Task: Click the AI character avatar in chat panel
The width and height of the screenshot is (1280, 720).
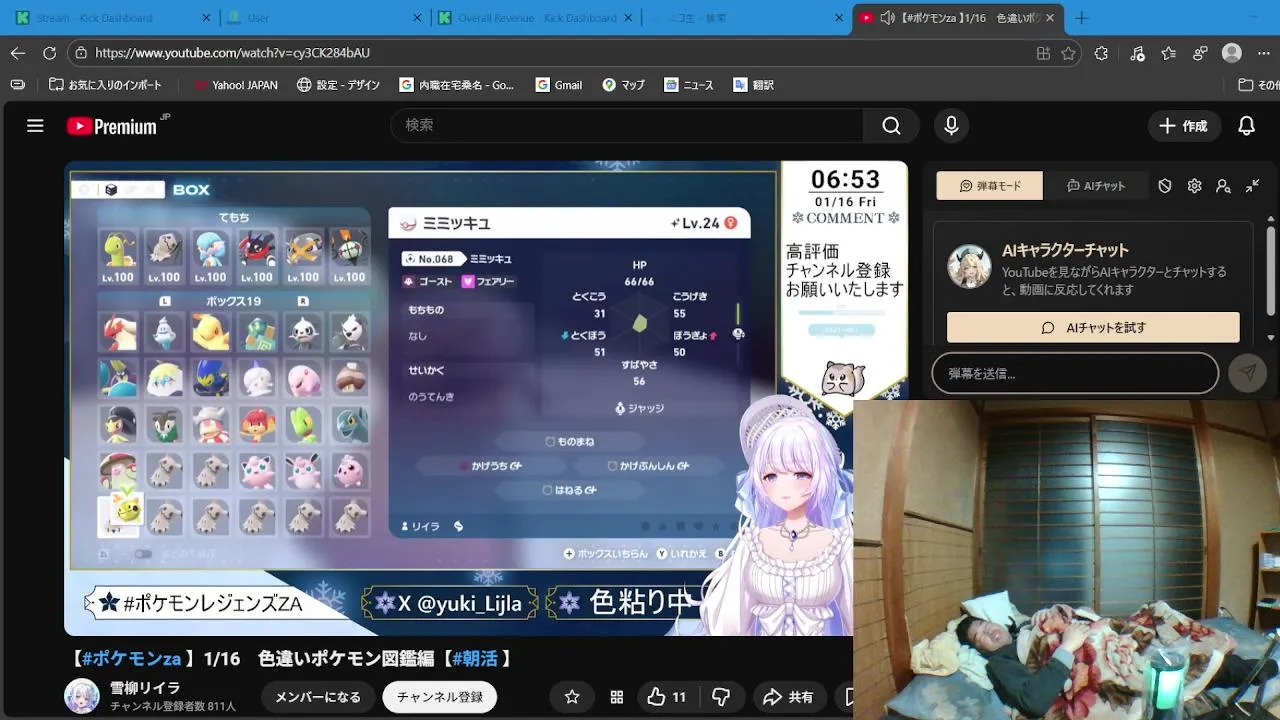Action: (969, 267)
